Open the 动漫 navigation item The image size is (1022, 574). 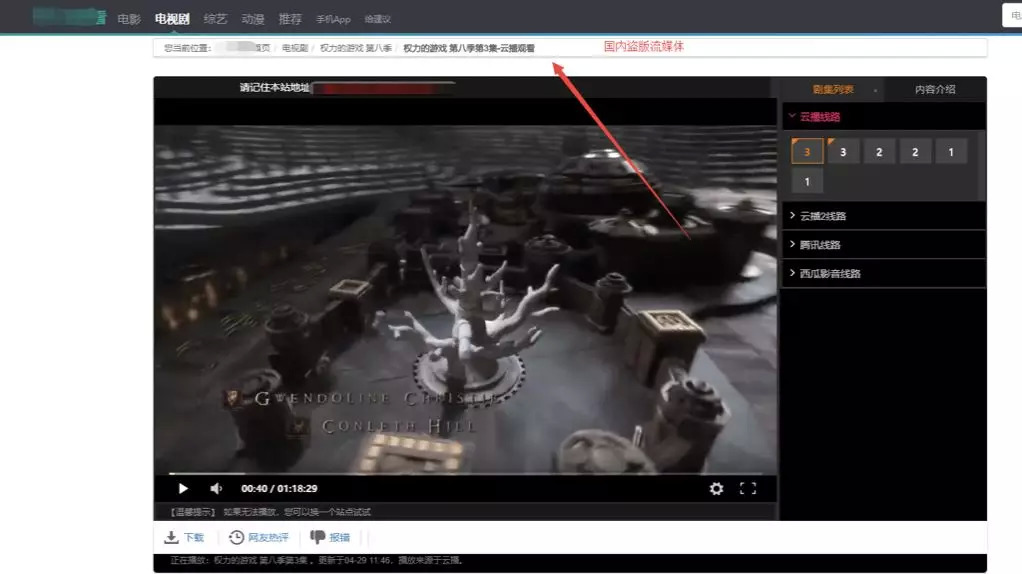pyautogui.click(x=253, y=19)
